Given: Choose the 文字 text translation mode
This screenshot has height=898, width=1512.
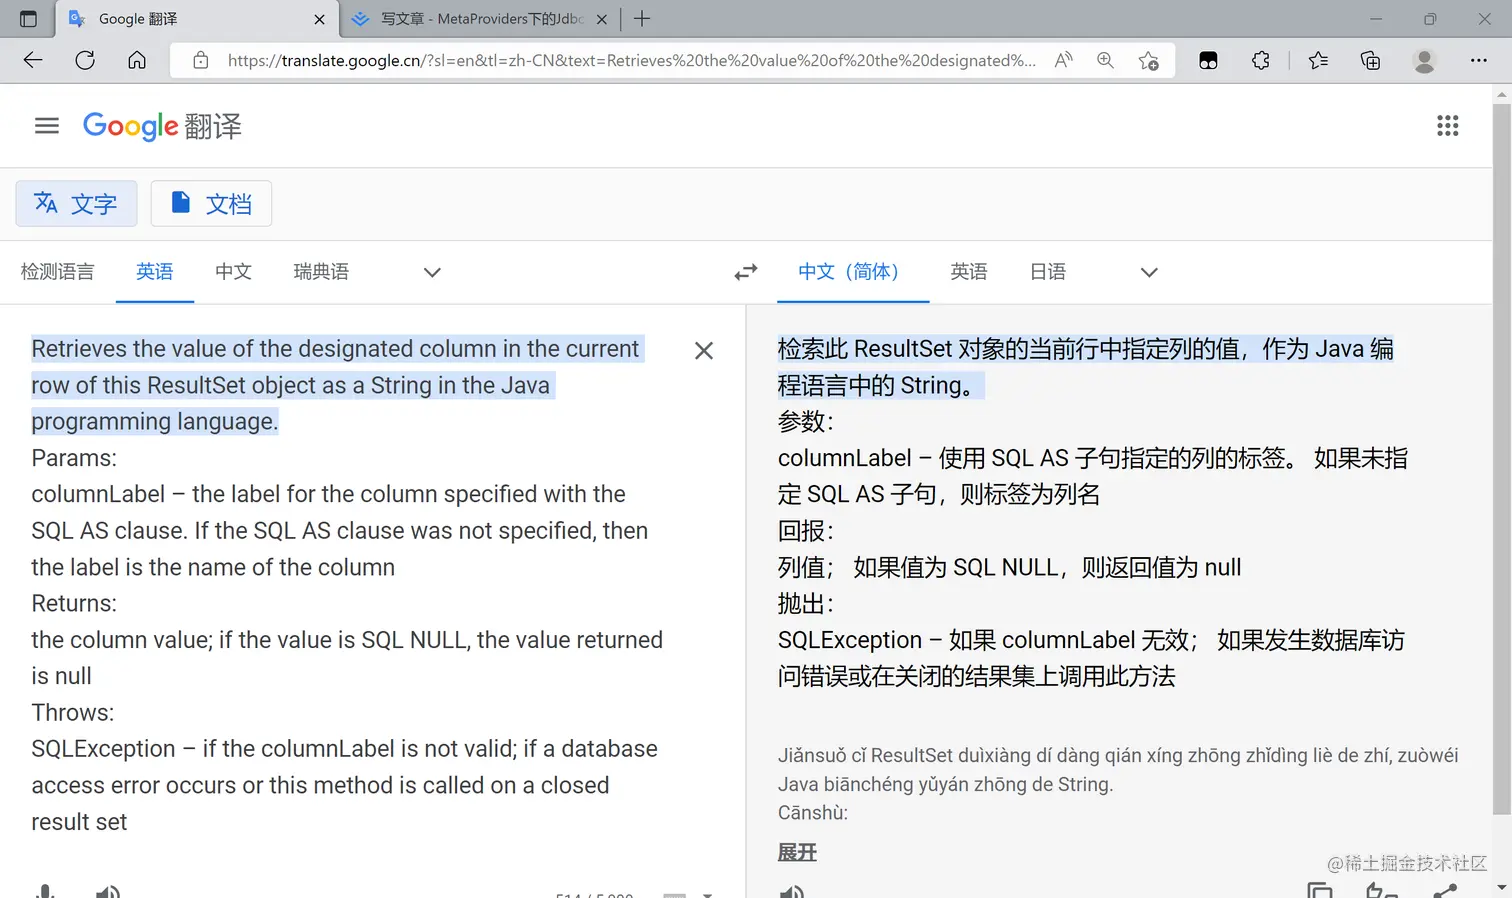Looking at the screenshot, I should click(x=76, y=204).
